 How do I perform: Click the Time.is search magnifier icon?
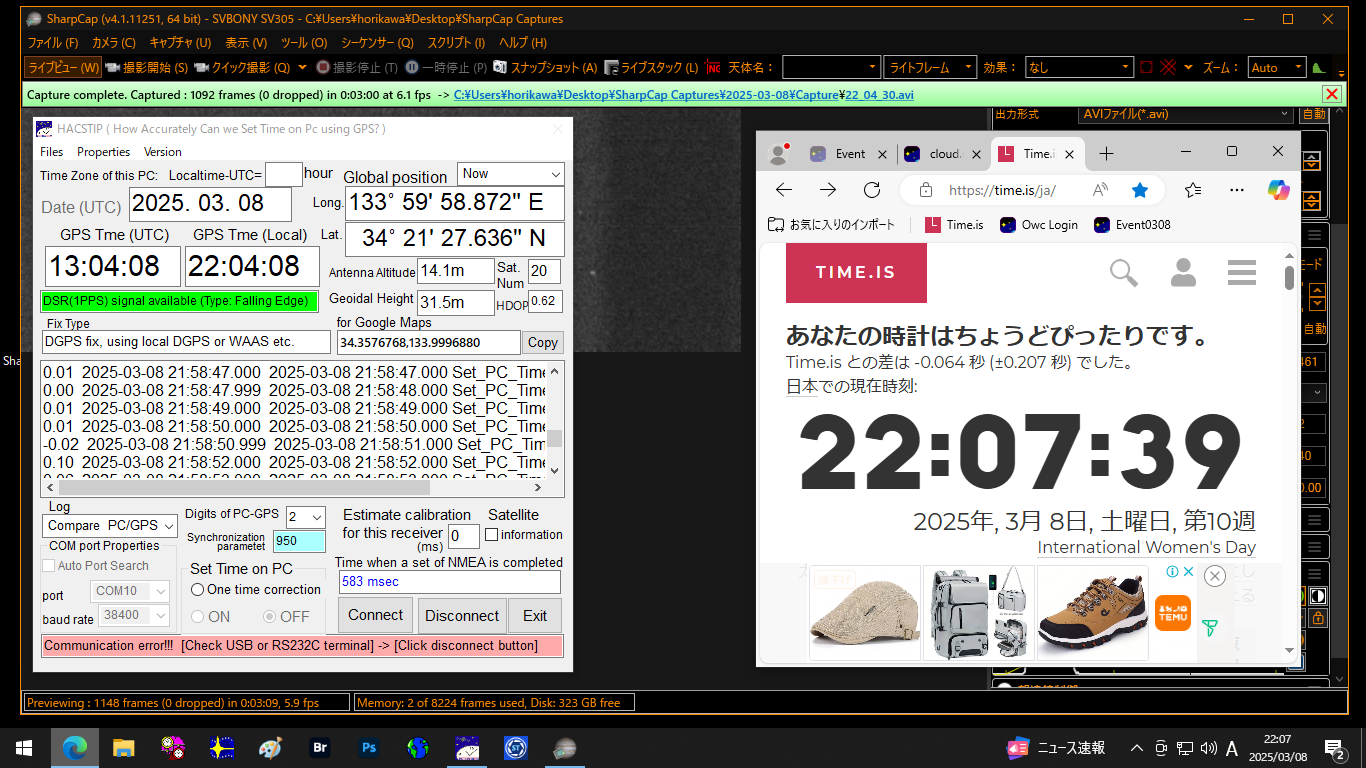(x=1124, y=272)
